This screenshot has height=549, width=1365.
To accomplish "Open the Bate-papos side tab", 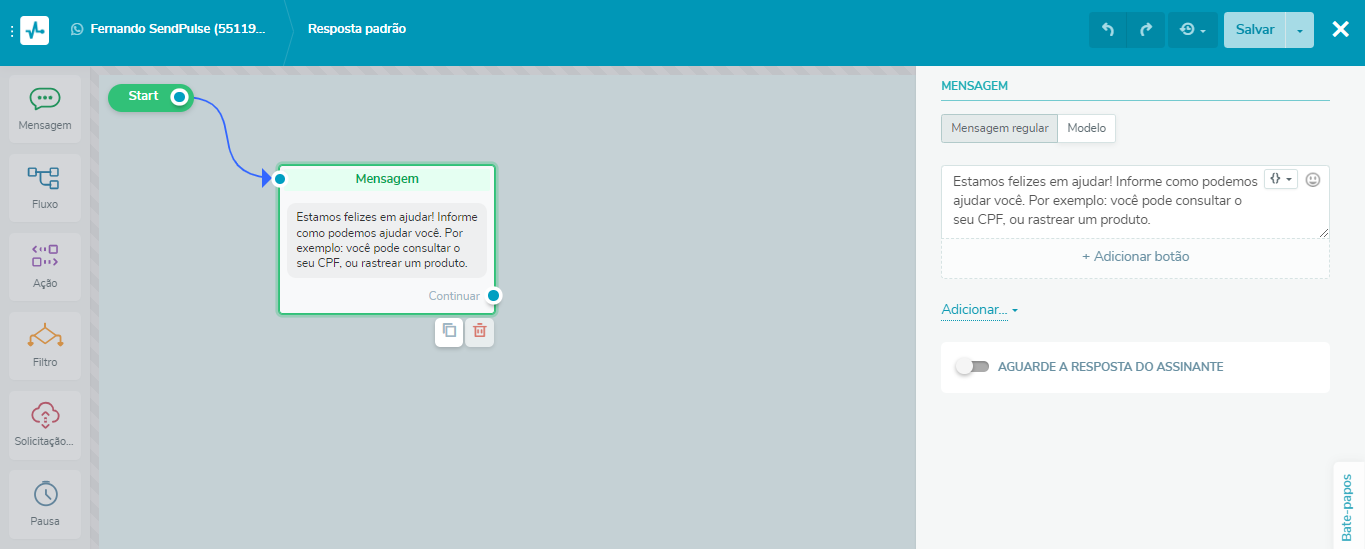I will 1348,505.
